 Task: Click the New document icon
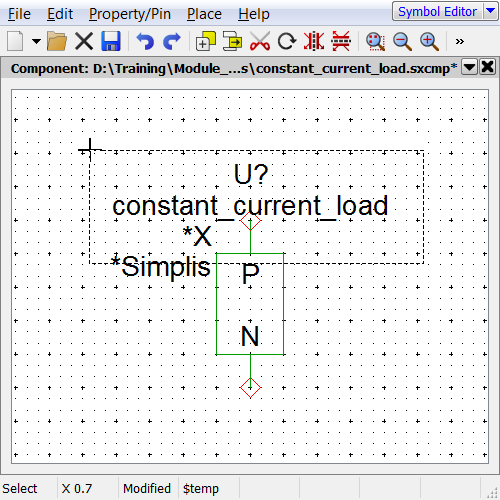click(15, 41)
